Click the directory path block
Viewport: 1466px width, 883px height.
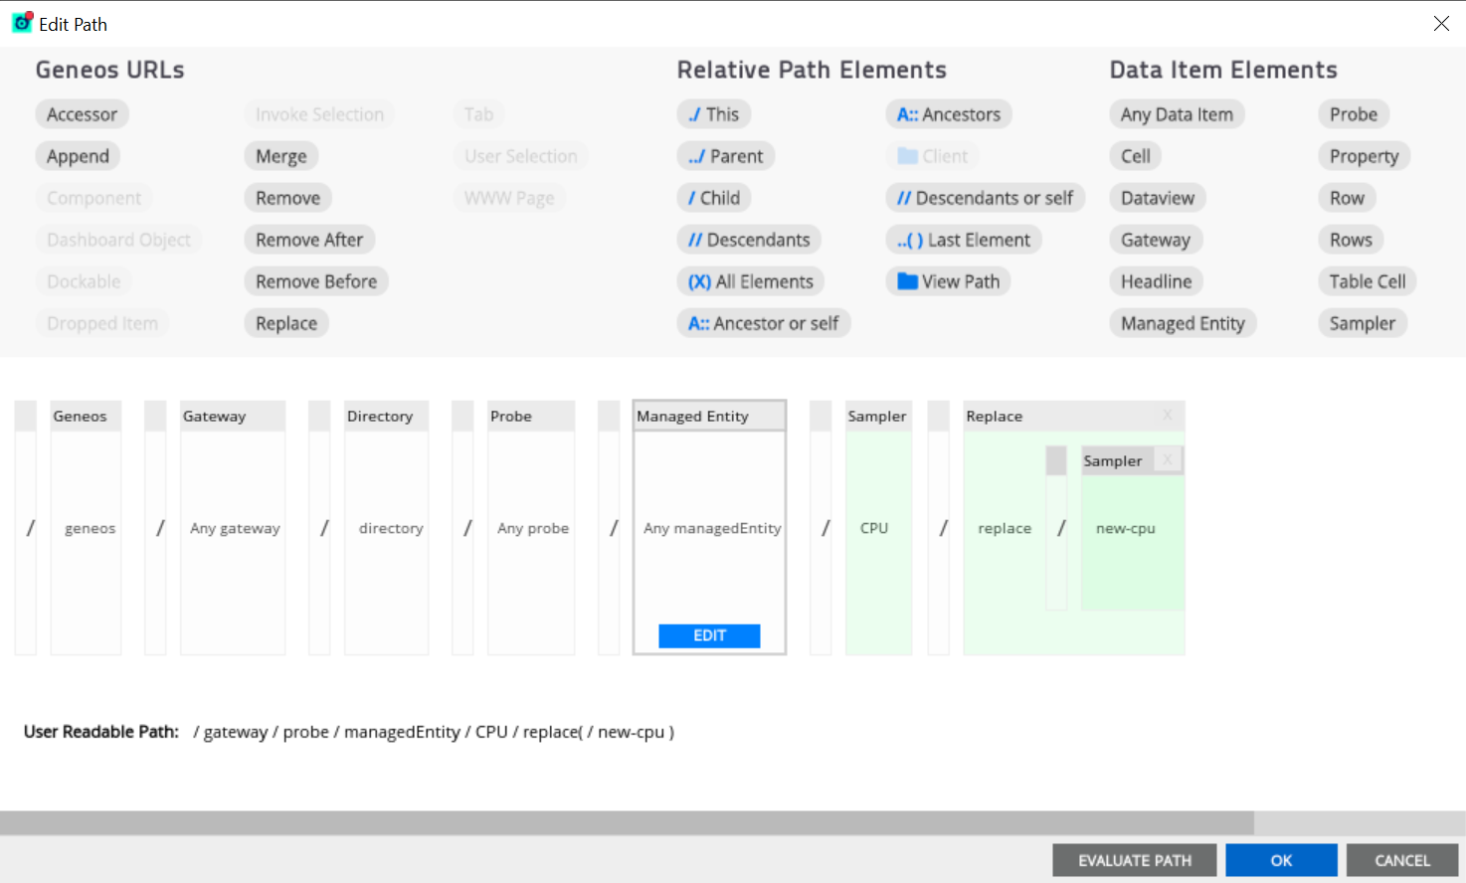click(387, 528)
